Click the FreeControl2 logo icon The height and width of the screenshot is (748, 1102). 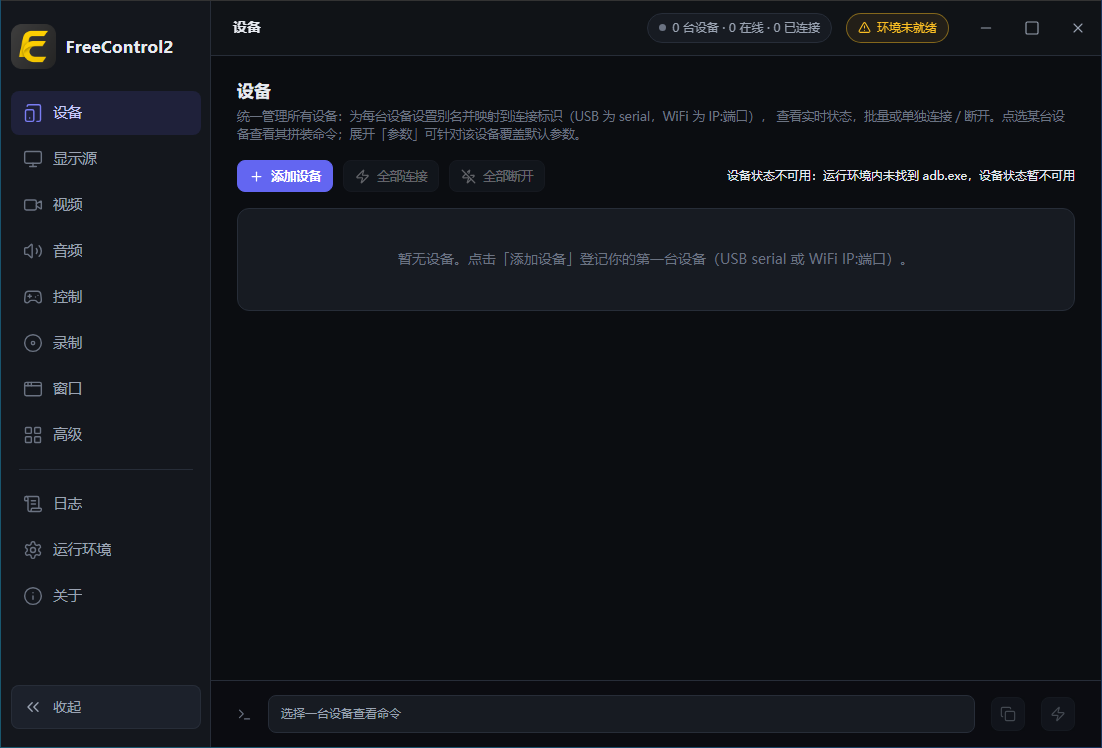click(x=33, y=46)
